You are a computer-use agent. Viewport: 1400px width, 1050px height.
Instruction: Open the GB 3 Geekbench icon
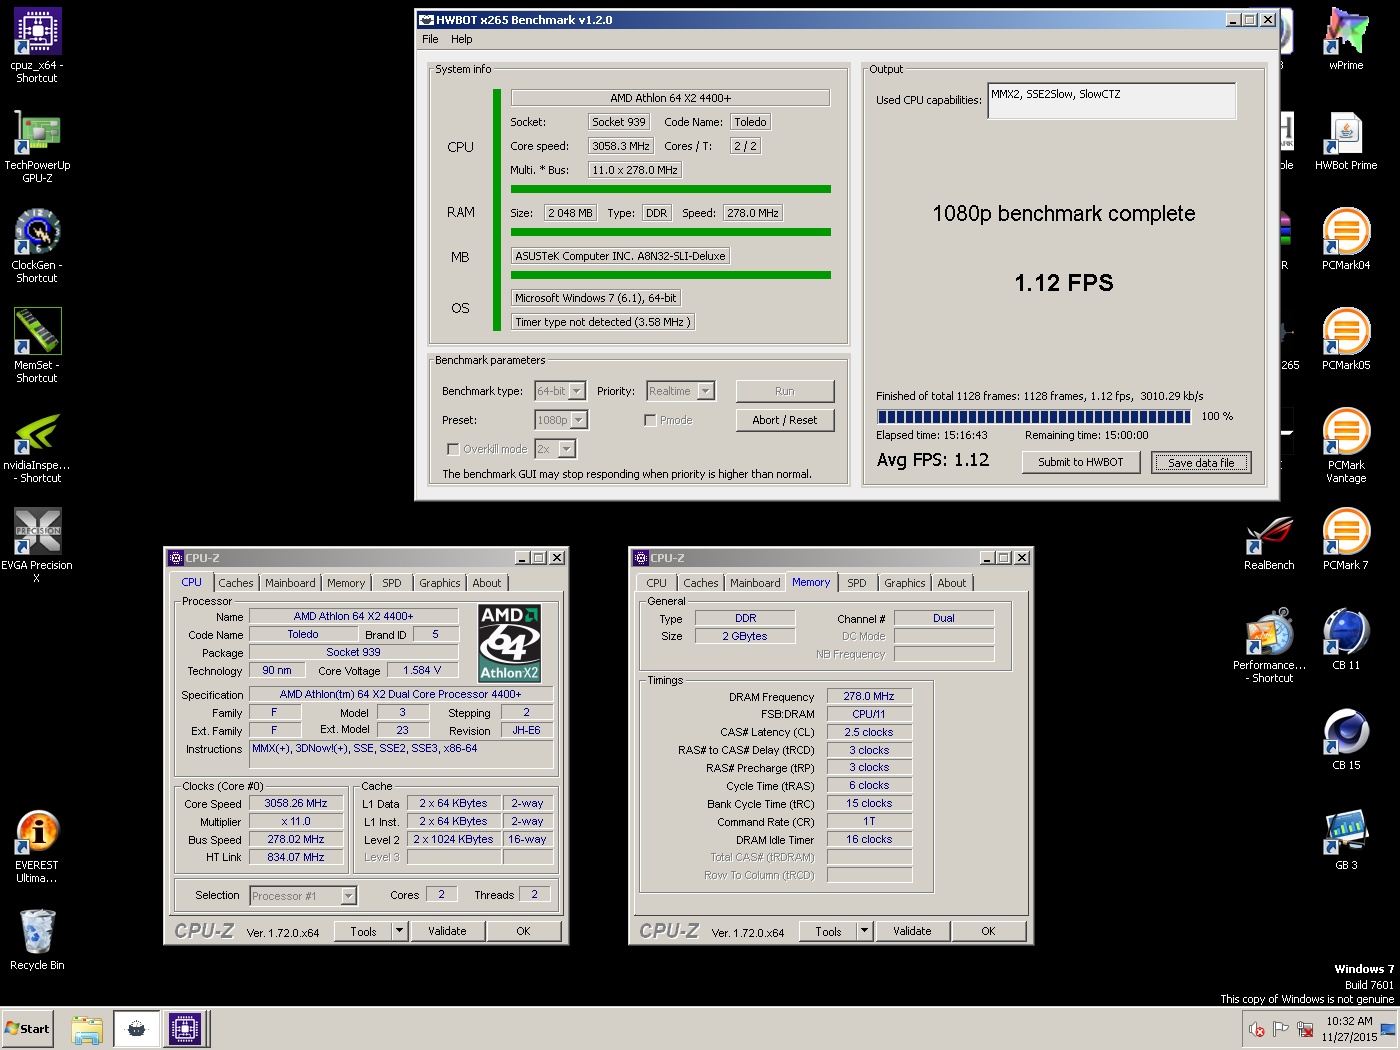point(1346,838)
